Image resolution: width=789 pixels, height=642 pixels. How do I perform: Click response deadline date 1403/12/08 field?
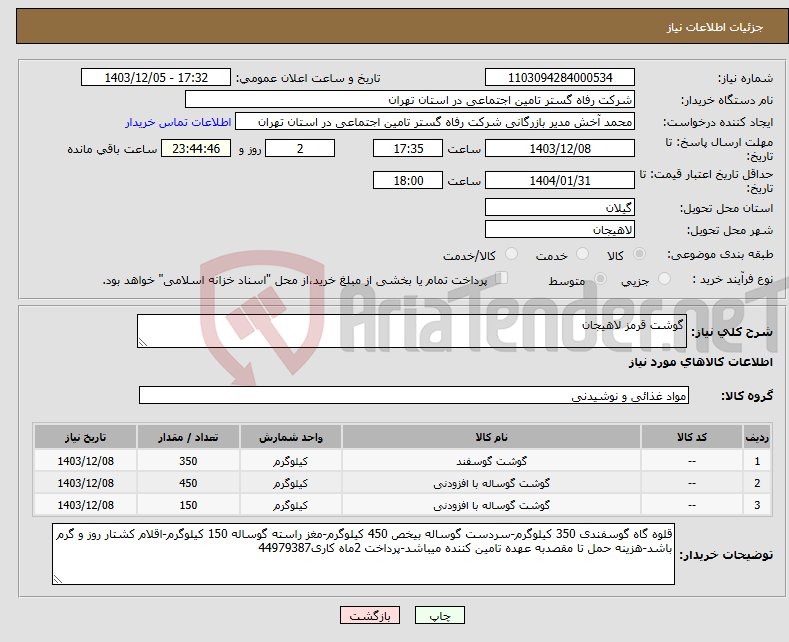[x=560, y=148]
